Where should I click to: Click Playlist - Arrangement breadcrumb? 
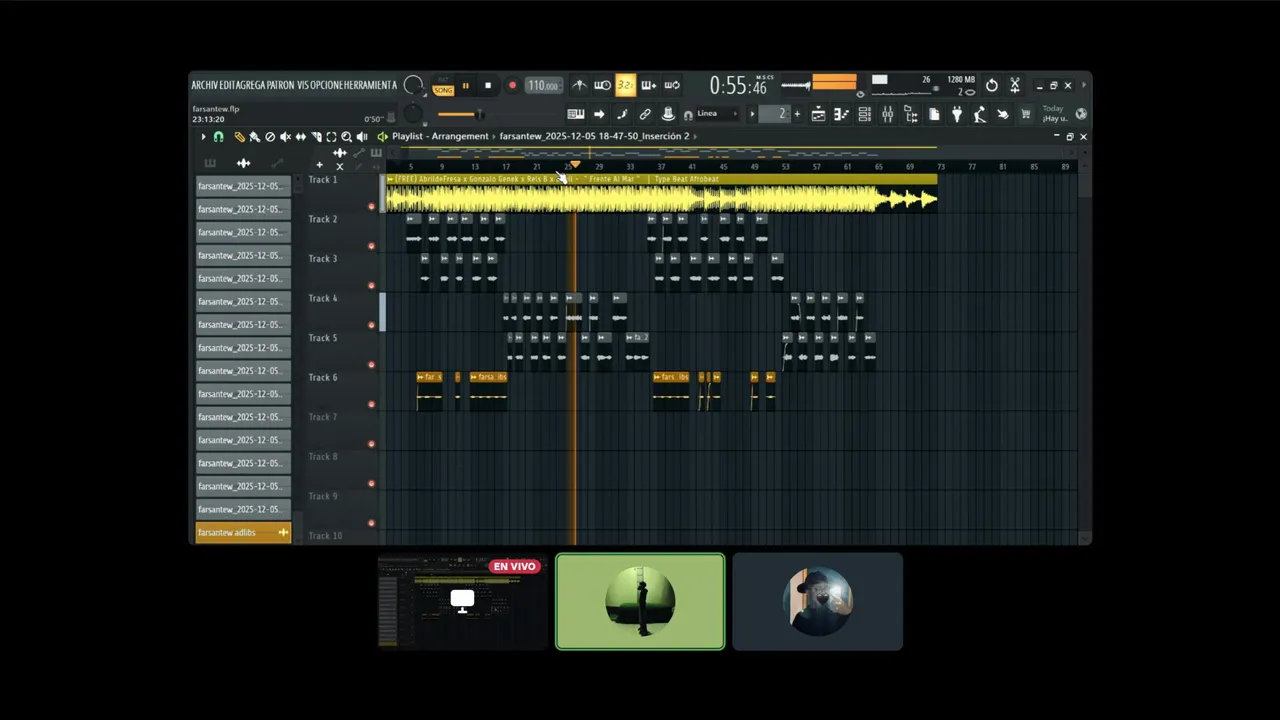coord(440,136)
